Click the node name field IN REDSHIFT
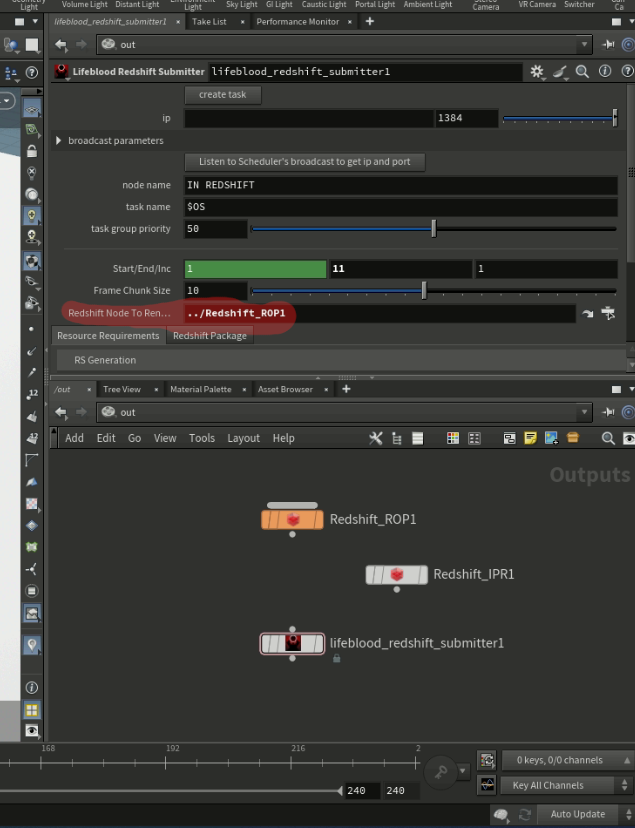Viewport: 635px width, 828px height. click(x=401, y=185)
